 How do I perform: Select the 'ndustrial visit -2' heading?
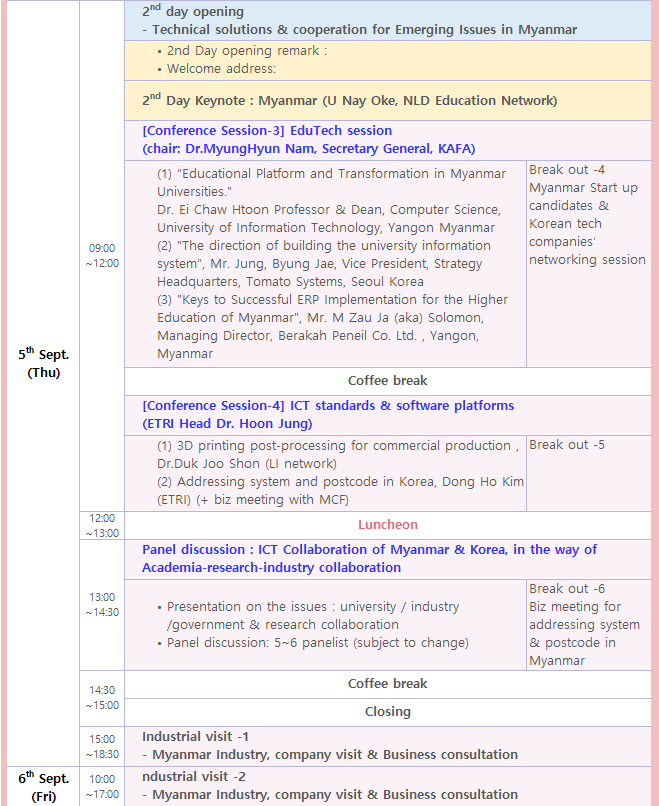[x=194, y=777]
